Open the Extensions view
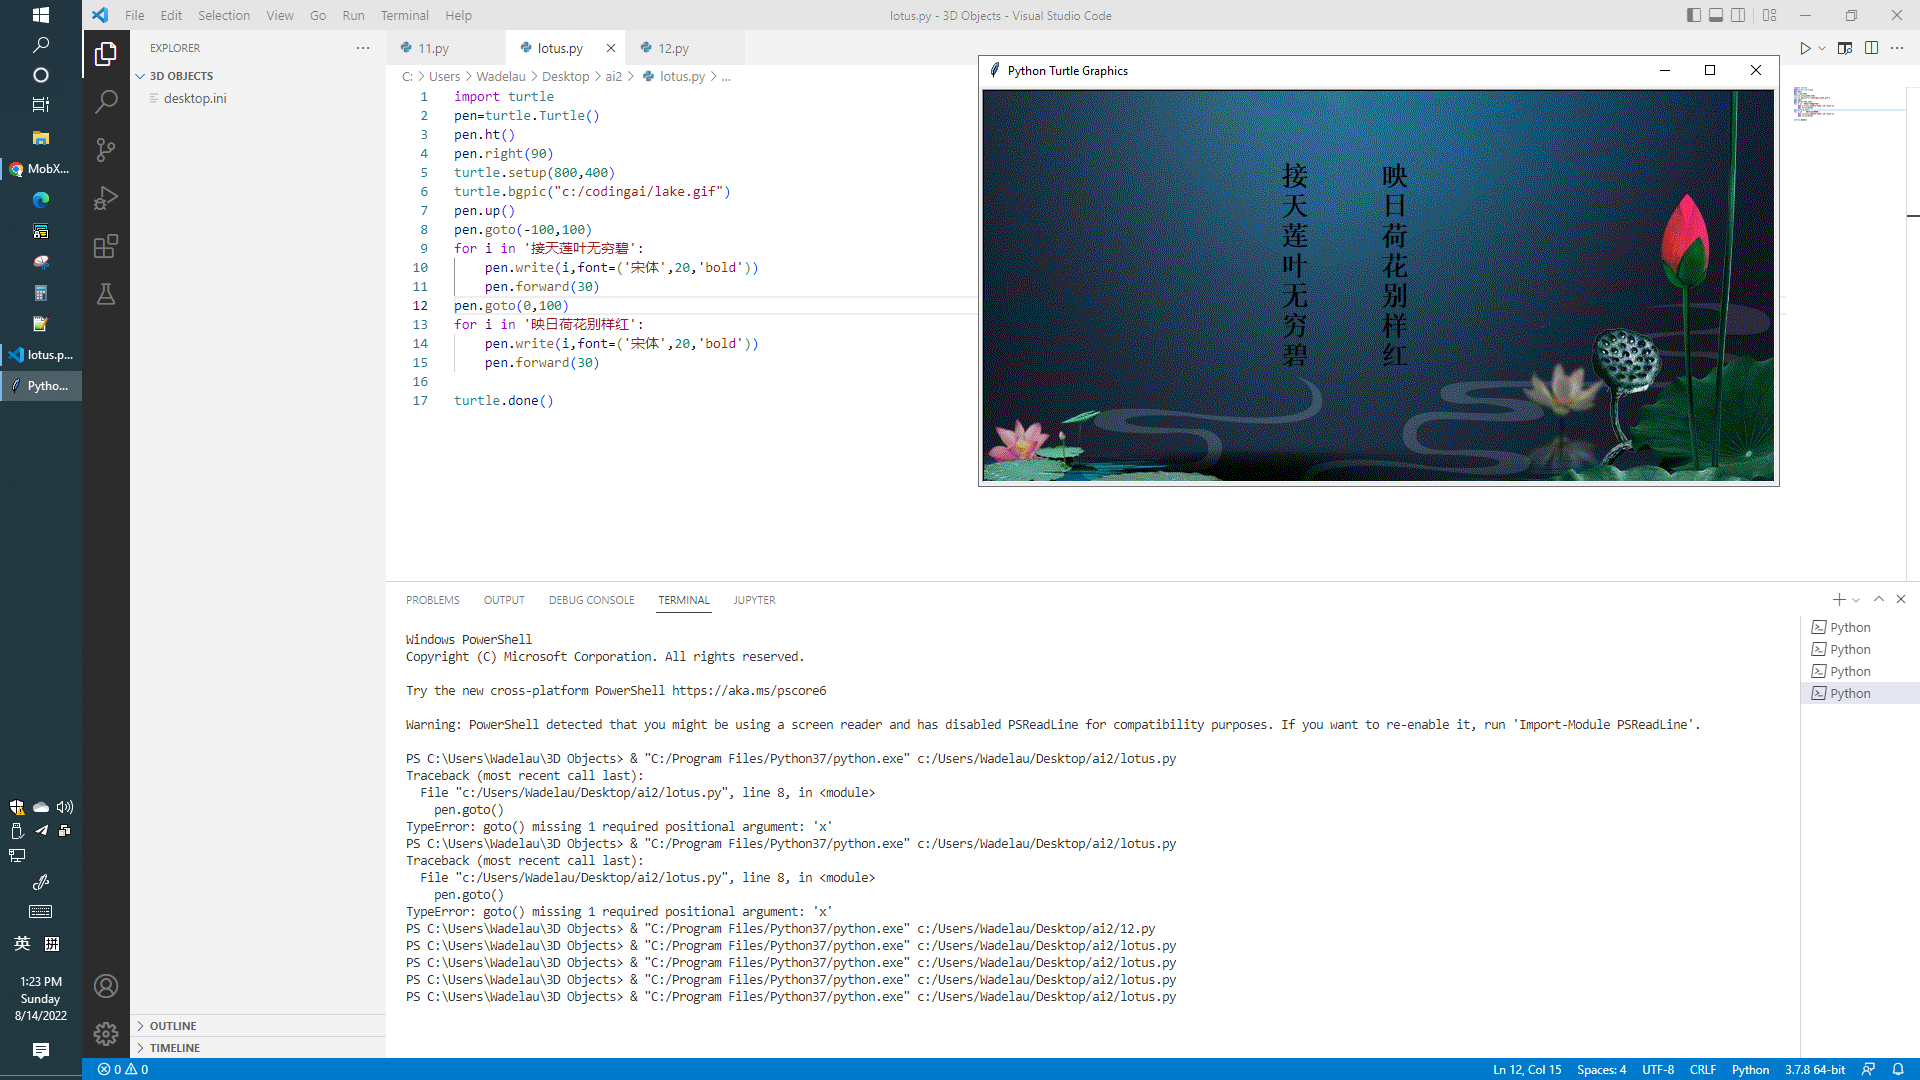The width and height of the screenshot is (1920, 1080). click(106, 246)
